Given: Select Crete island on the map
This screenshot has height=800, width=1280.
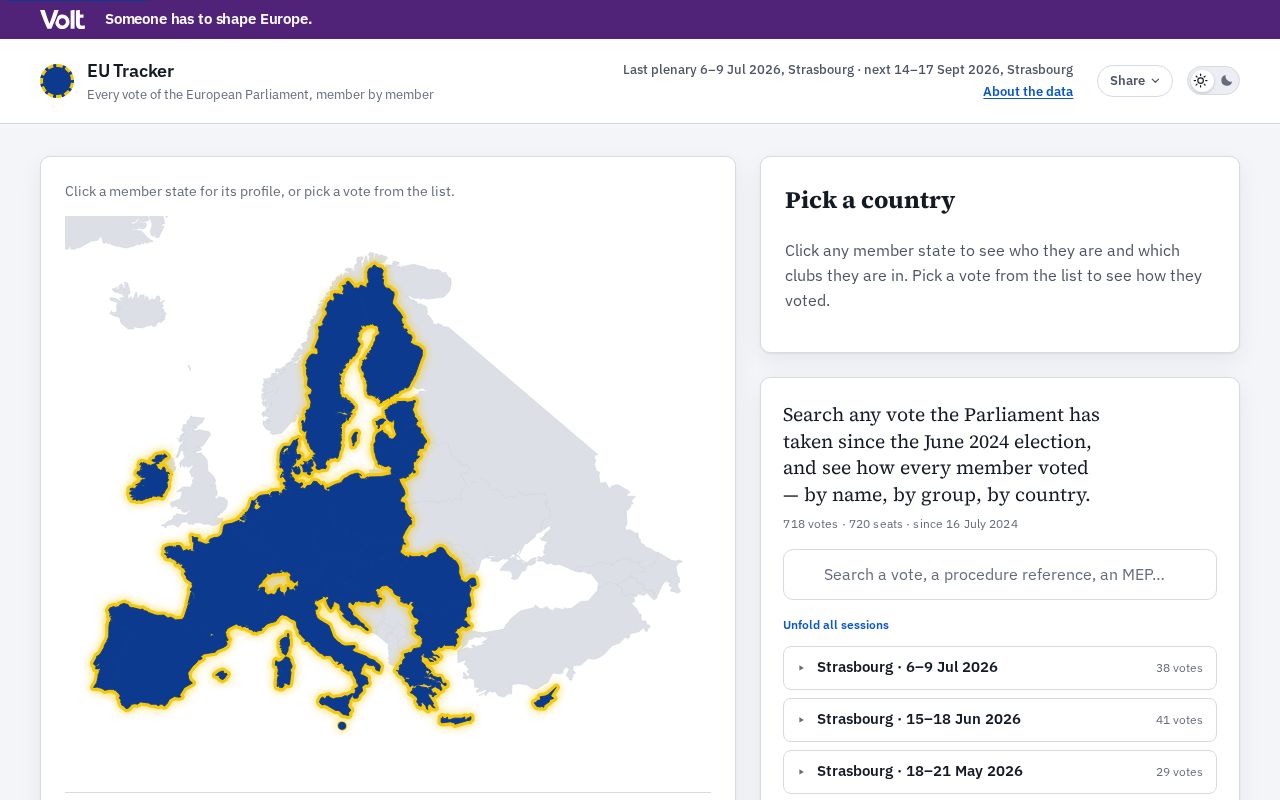Looking at the screenshot, I should [x=455, y=720].
